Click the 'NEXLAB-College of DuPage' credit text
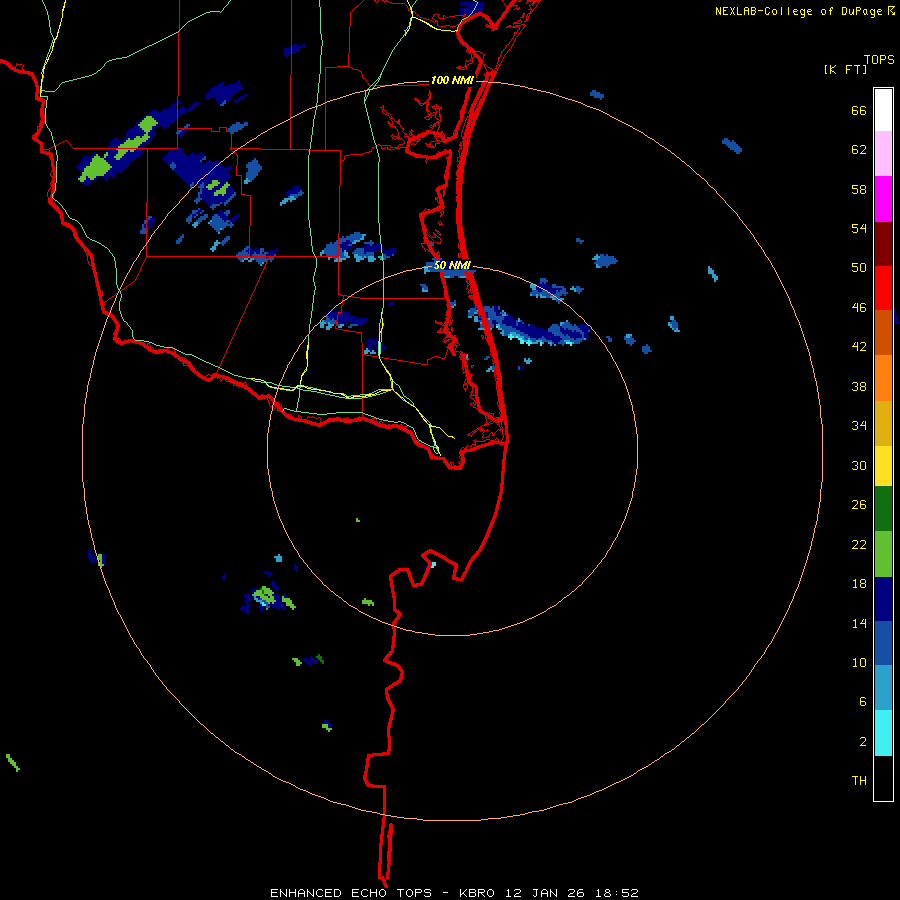This screenshot has width=900, height=900. click(799, 11)
